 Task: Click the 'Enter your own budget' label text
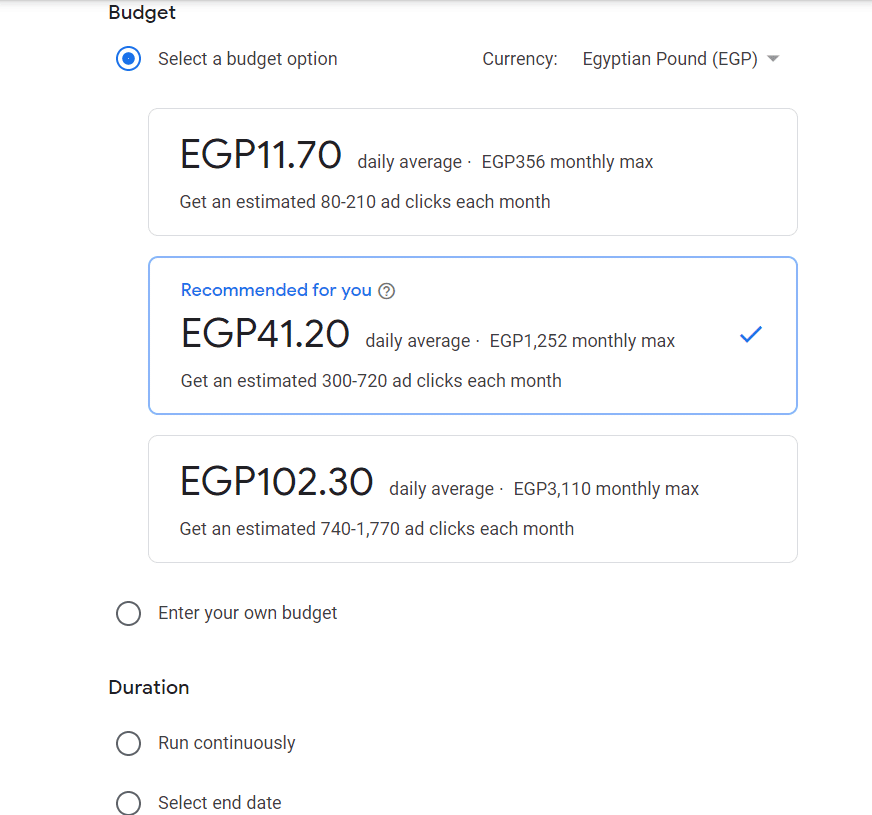click(x=247, y=613)
